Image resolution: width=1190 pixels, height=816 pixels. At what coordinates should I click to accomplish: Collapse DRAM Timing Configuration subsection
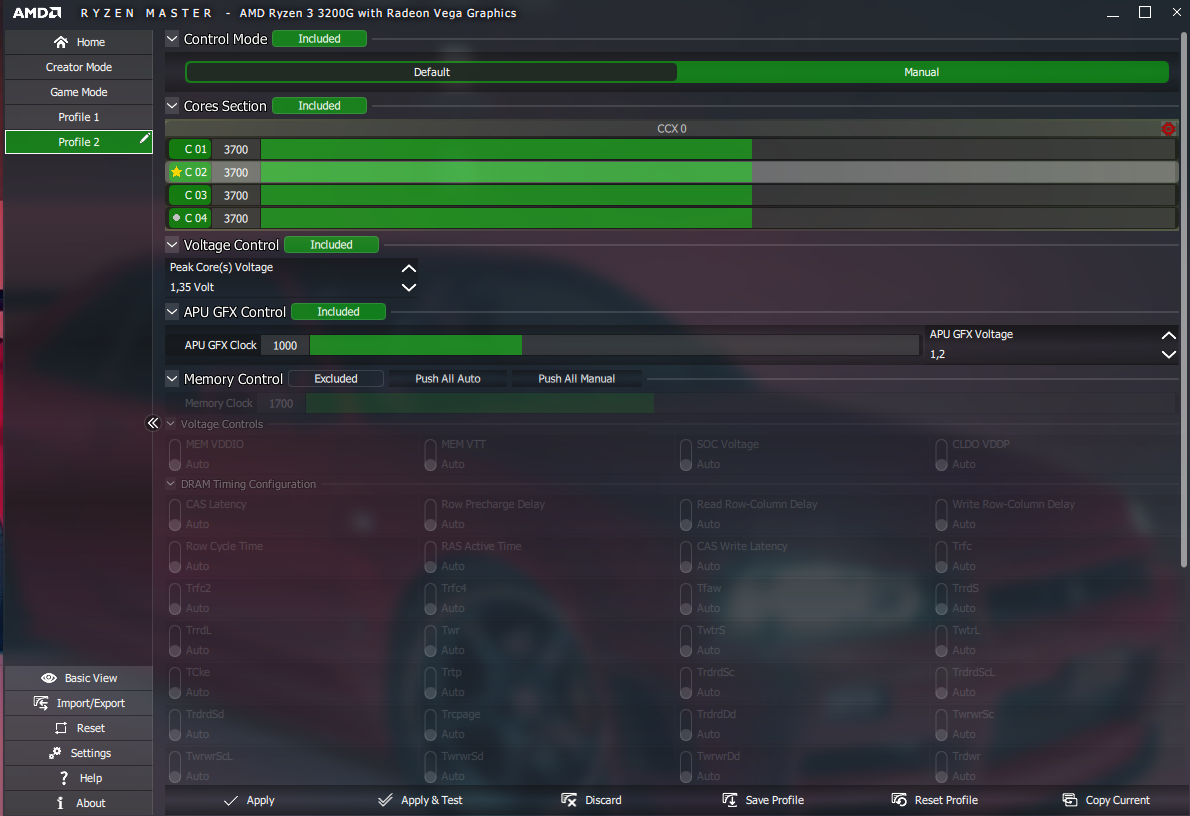[171, 484]
